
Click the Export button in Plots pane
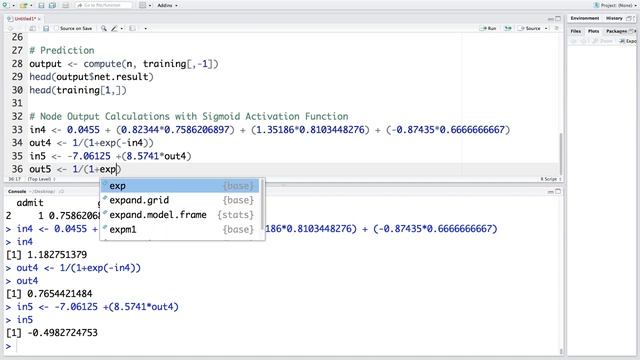(x=628, y=41)
